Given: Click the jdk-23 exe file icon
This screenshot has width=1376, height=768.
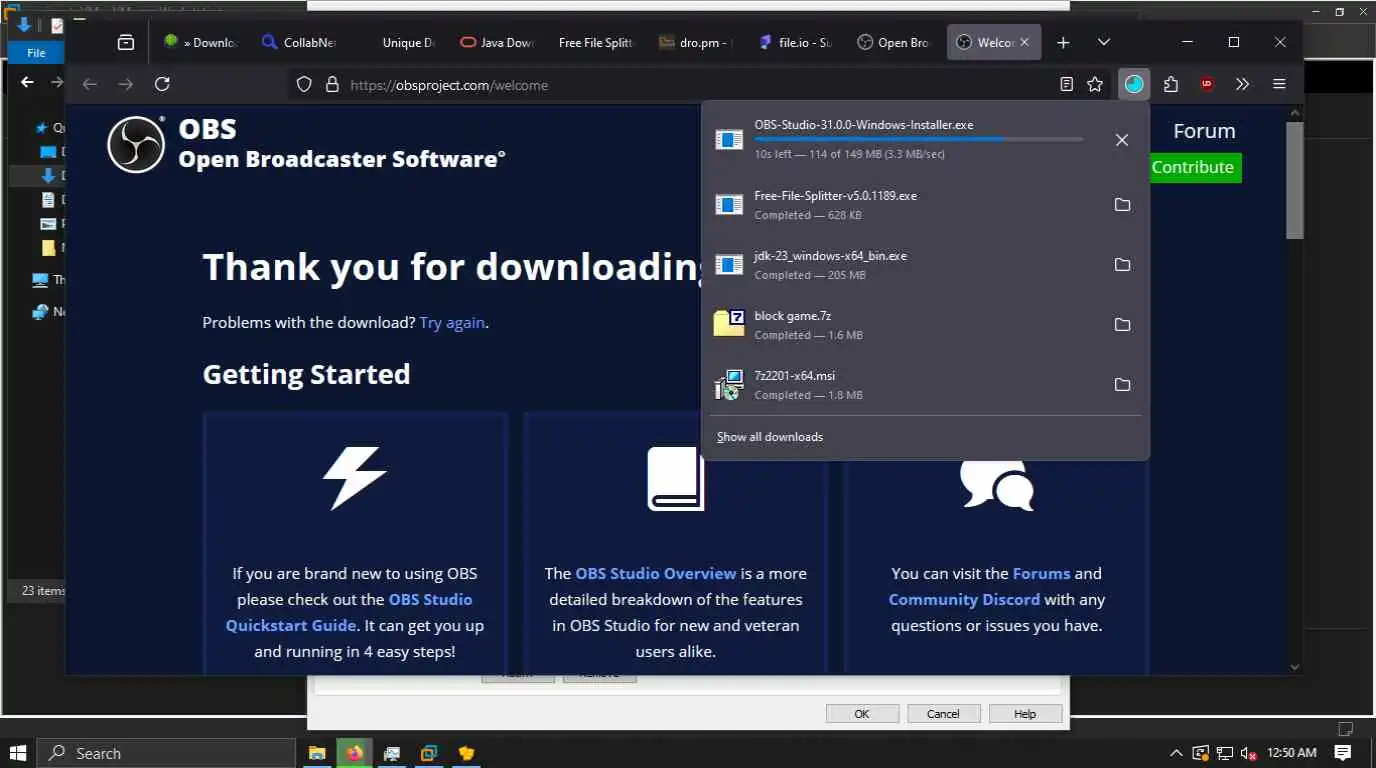Looking at the screenshot, I should pos(729,265).
